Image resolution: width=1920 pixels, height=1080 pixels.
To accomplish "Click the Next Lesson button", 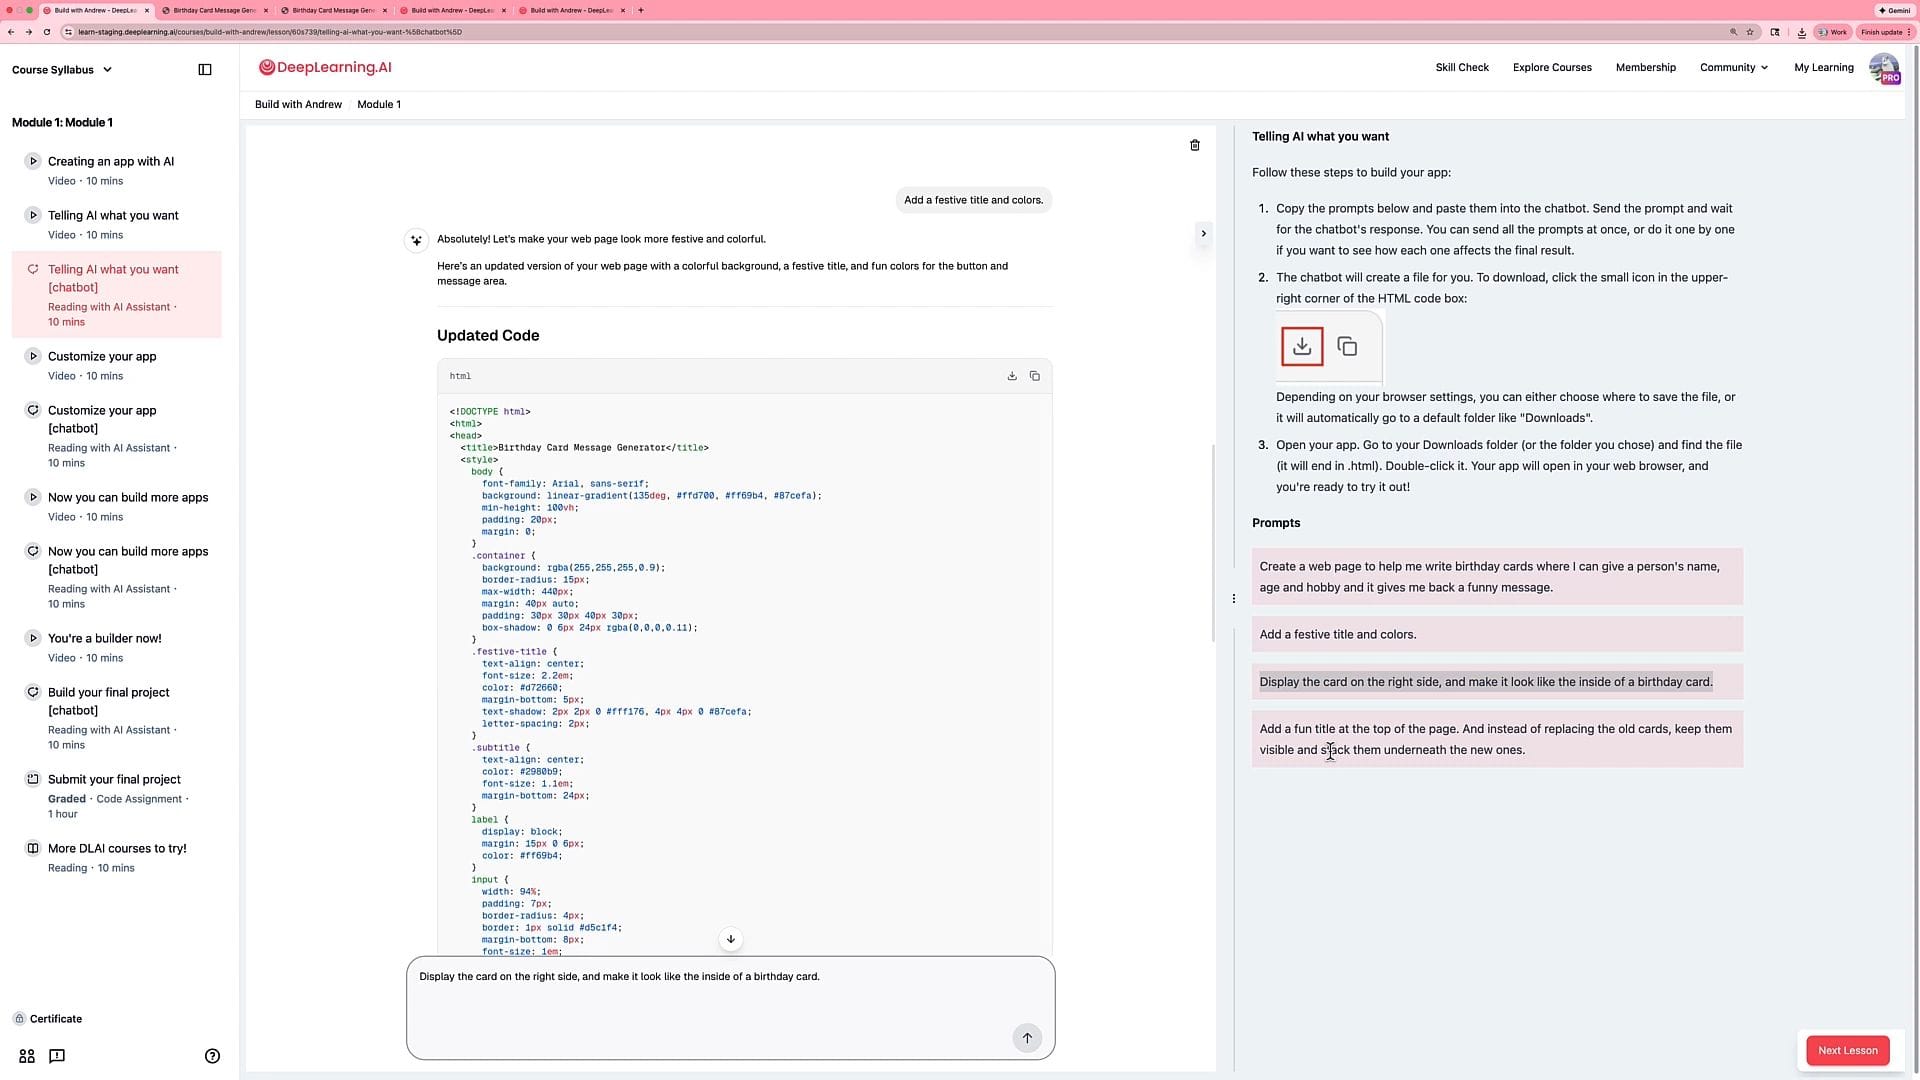I will (1847, 1050).
